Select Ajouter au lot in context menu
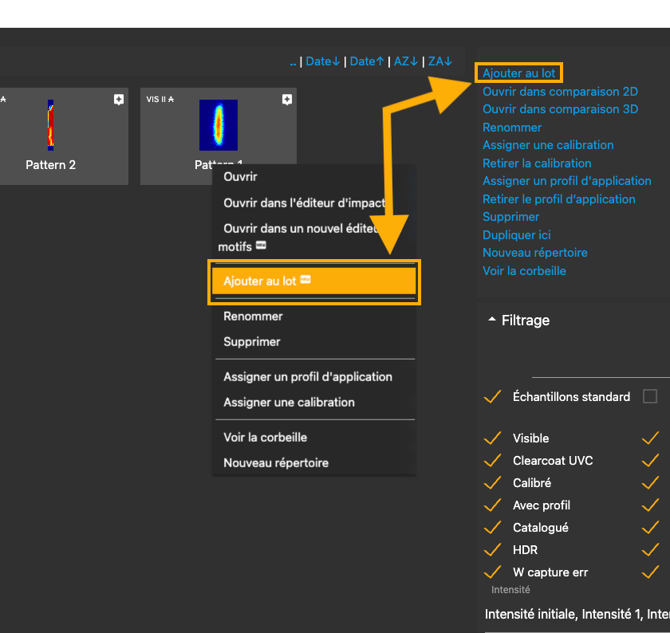The height and width of the screenshot is (633, 670). (x=260, y=281)
